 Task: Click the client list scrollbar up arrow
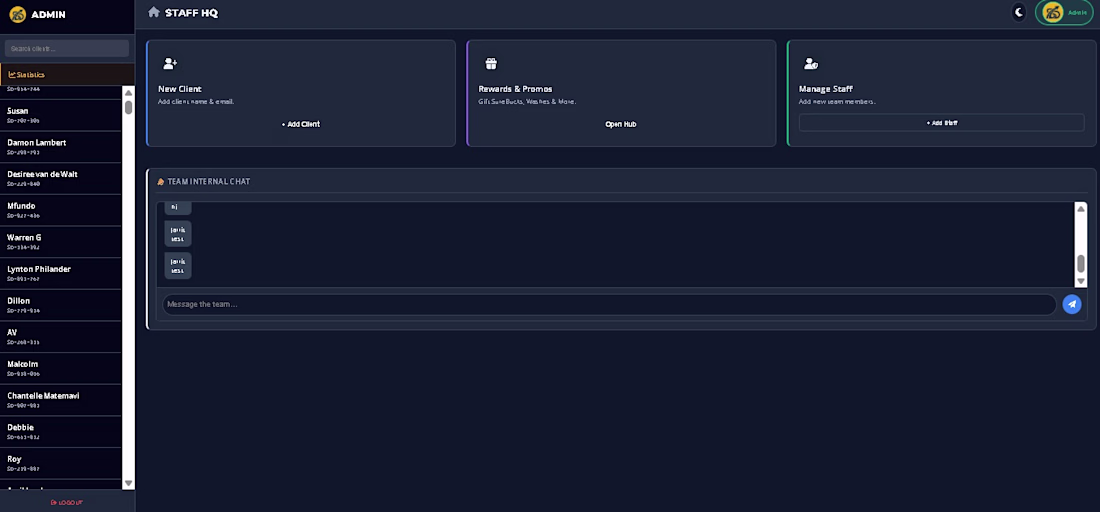128,93
